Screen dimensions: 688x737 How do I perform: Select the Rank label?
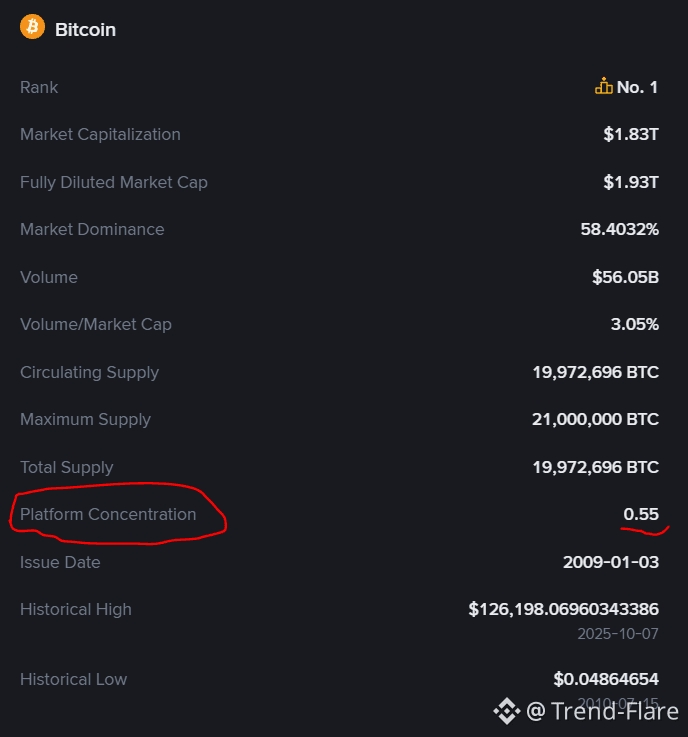coord(39,87)
